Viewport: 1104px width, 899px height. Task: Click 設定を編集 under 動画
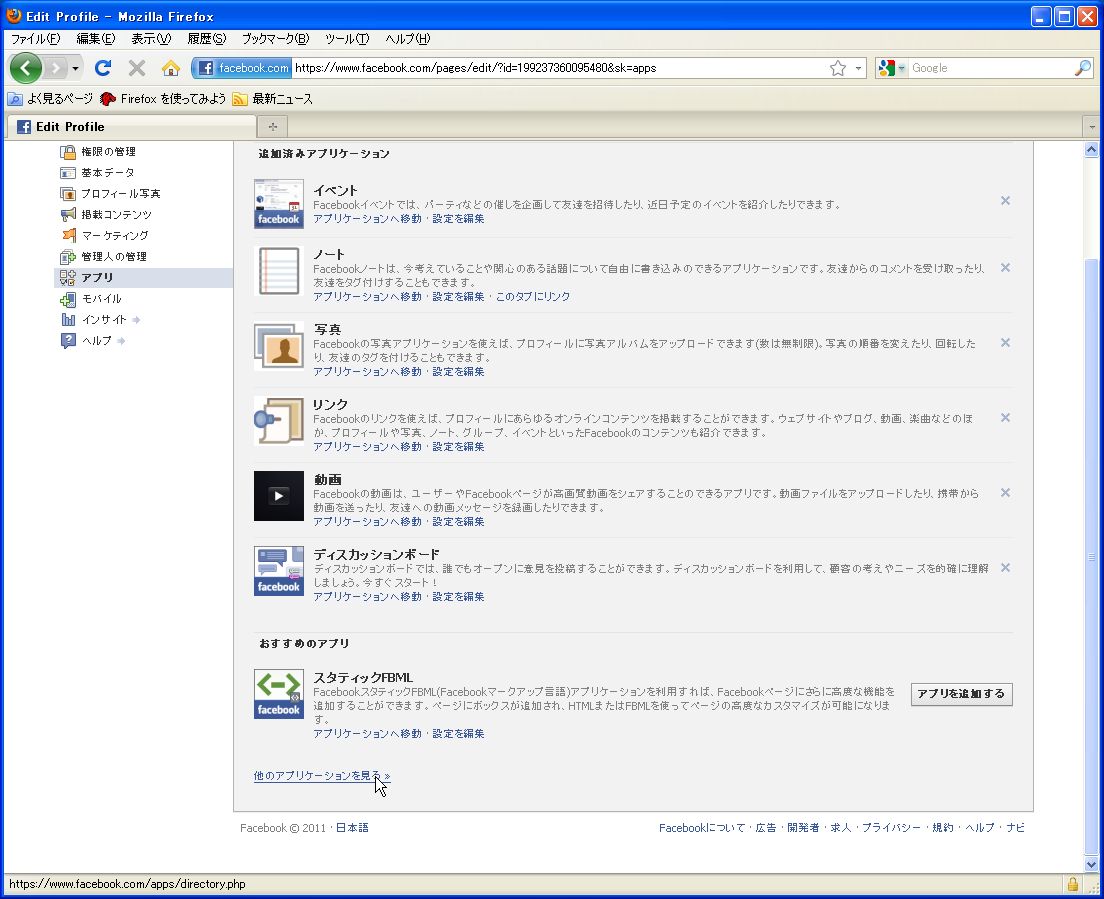coord(458,522)
